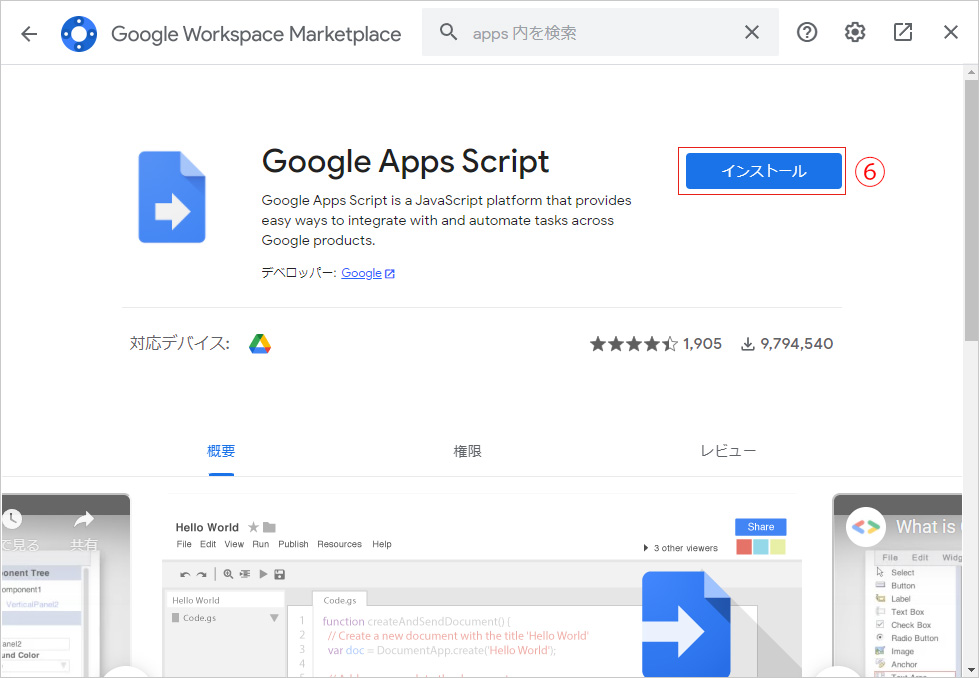The height and width of the screenshot is (678, 979).
Task: Switch to the 概要 tab
Action: (x=221, y=451)
